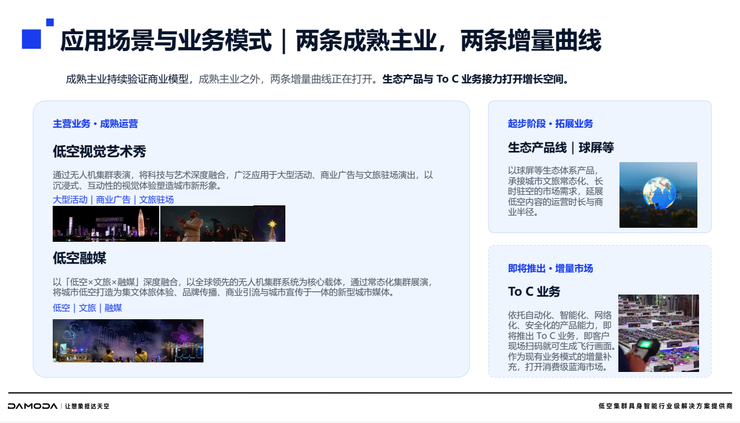Image resolution: width=740 pixels, height=423 pixels.
Task: Click the heading 低空融媒
Action: (79, 258)
